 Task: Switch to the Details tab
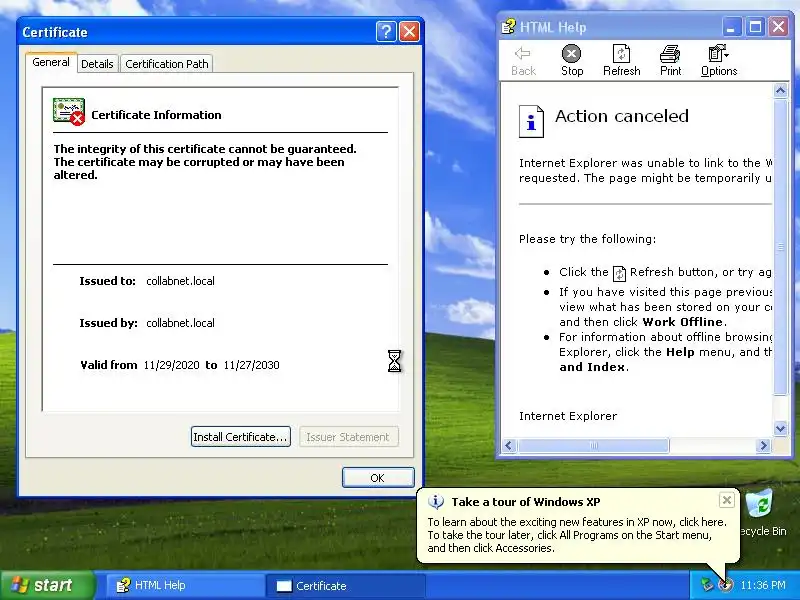pyautogui.click(x=97, y=64)
